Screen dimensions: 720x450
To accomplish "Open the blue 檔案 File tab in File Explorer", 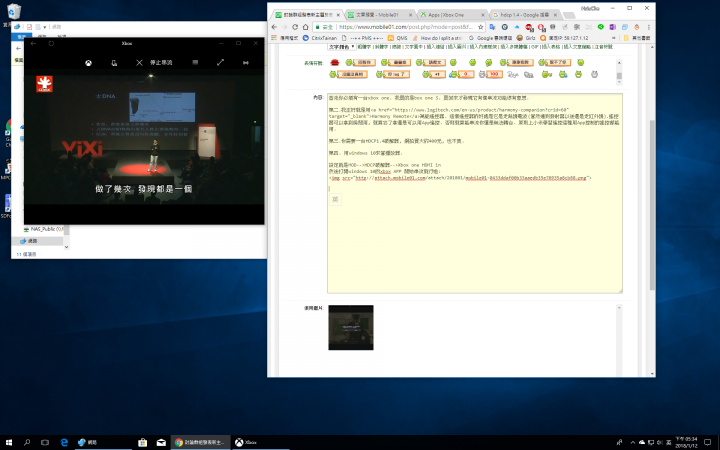I will pyautogui.click(x=22, y=37).
